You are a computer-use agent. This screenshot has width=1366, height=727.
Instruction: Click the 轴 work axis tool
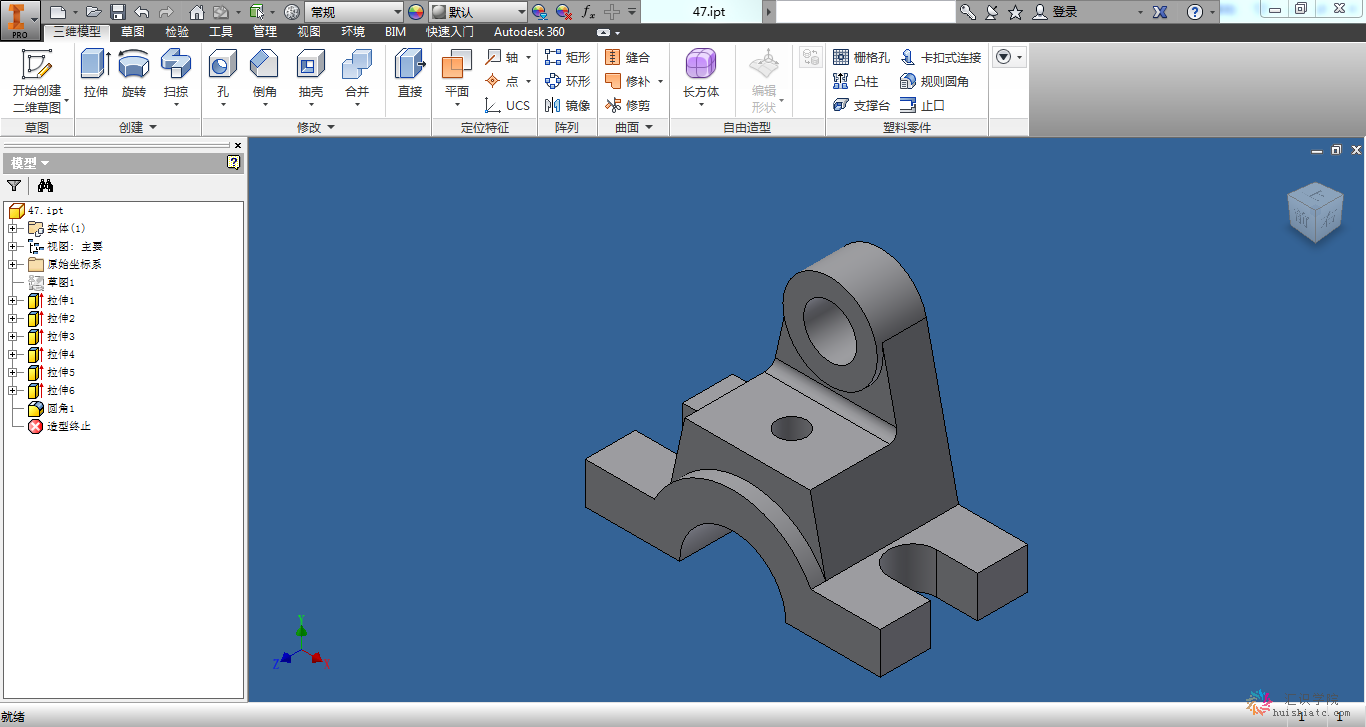pyautogui.click(x=507, y=57)
